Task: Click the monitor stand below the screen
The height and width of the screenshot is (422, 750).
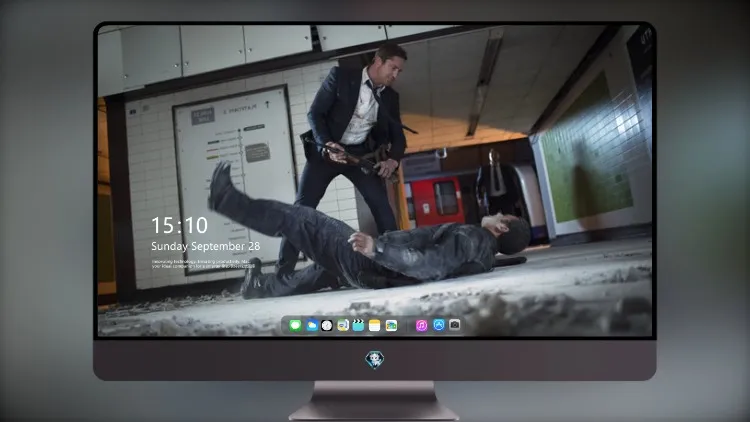Action: point(374,401)
